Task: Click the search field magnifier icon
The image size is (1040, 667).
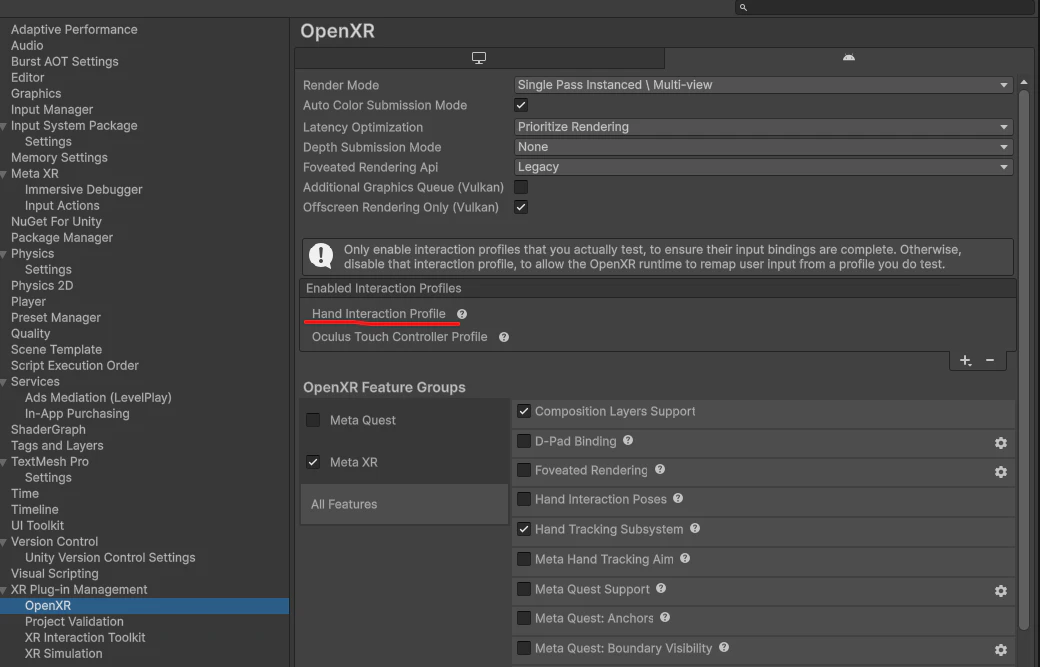Action: pyautogui.click(x=743, y=7)
